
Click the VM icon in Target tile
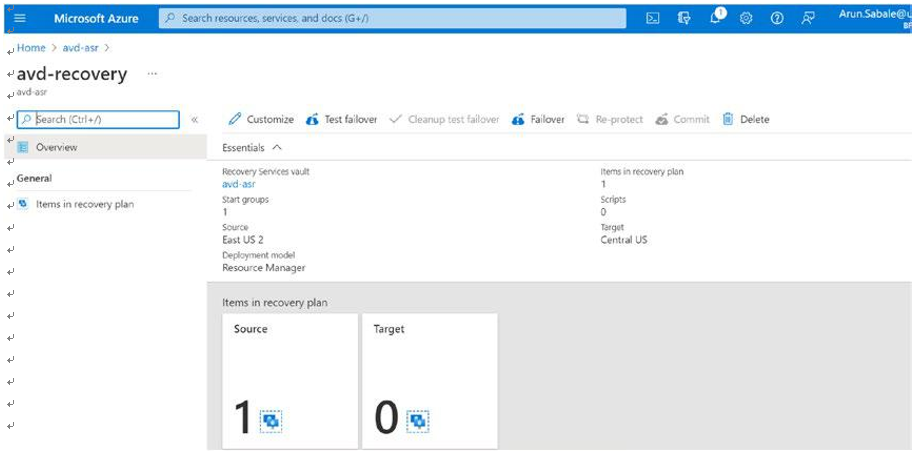pyautogui.click(x=418, y=421)
